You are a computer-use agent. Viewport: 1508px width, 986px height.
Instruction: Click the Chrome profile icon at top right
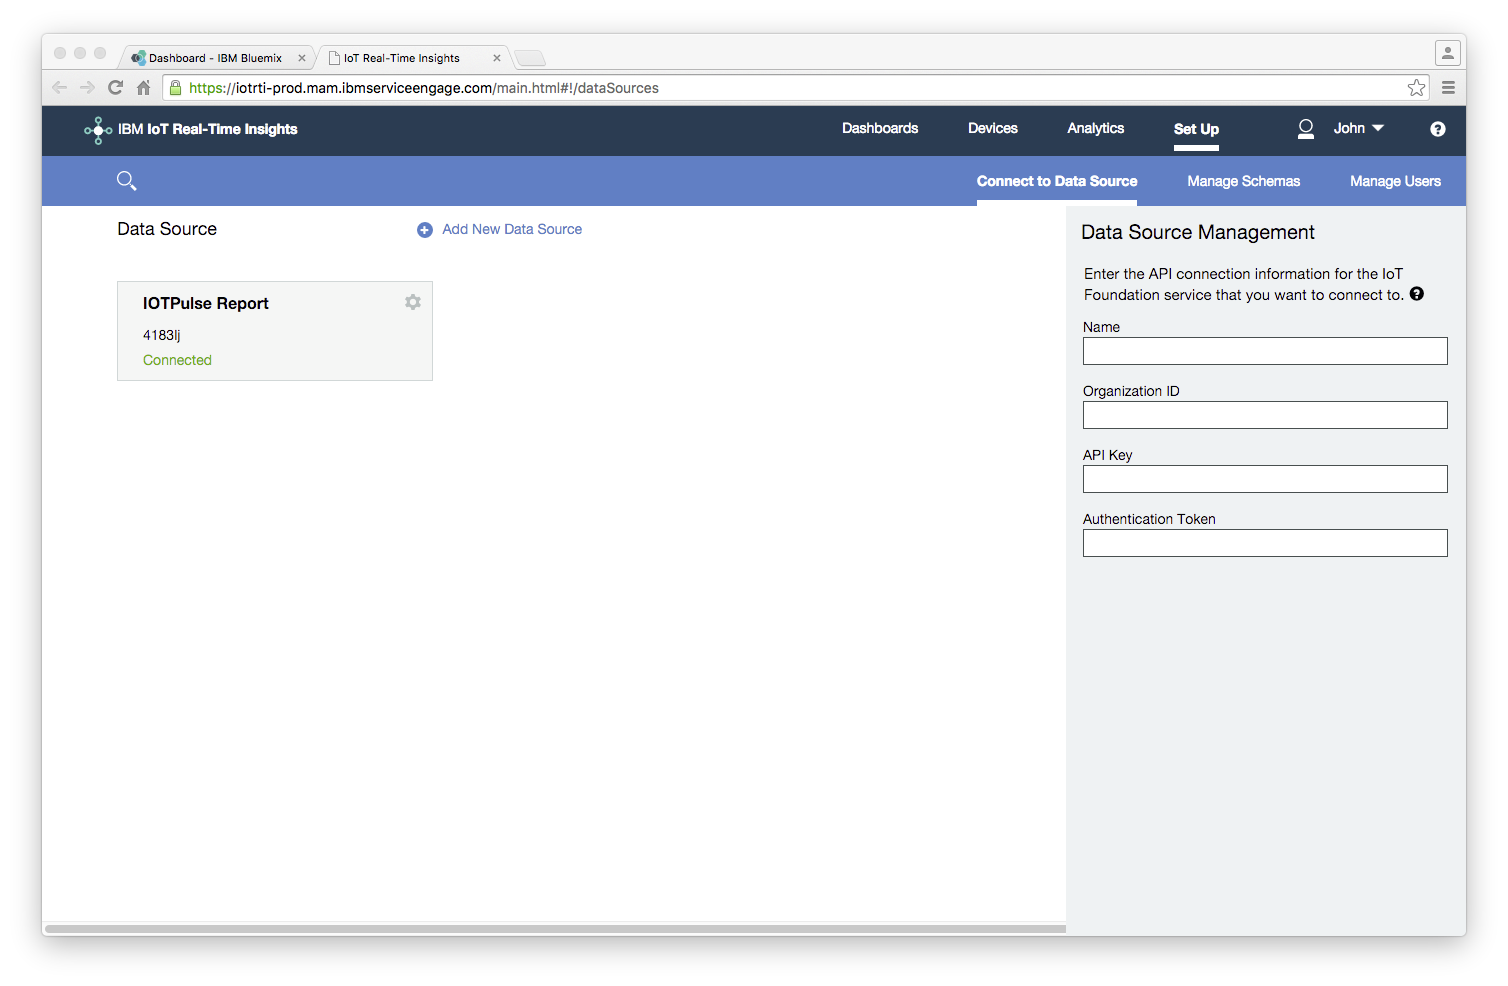coord(1447,53)
